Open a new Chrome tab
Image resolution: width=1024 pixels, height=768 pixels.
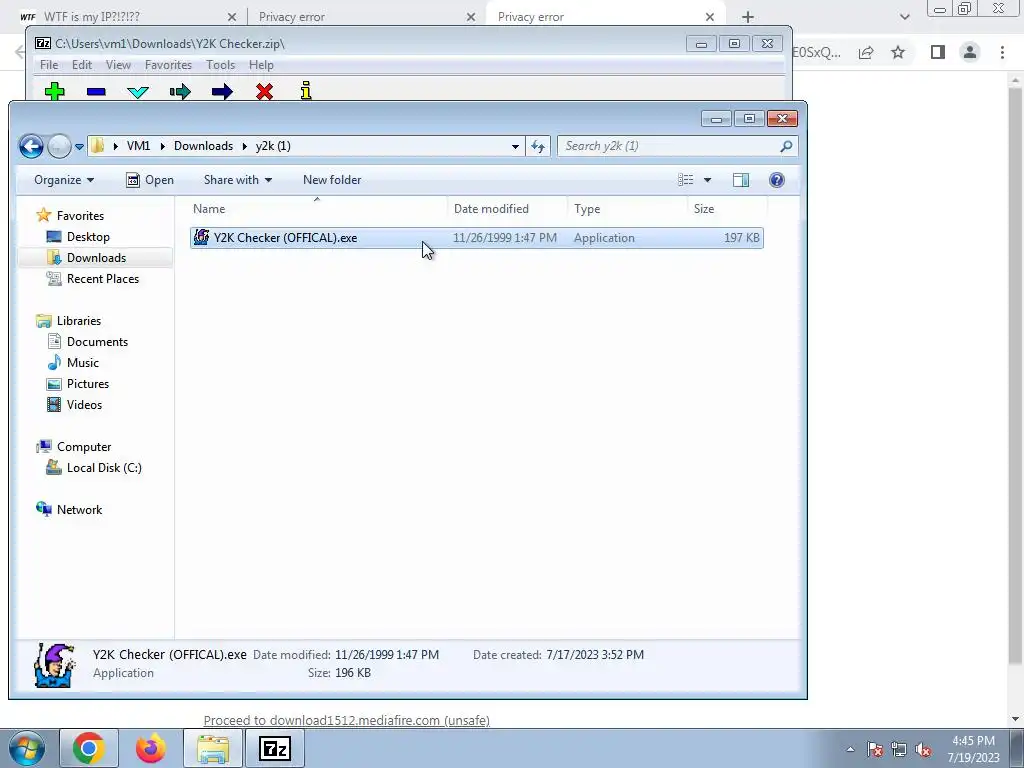(748, 17)
